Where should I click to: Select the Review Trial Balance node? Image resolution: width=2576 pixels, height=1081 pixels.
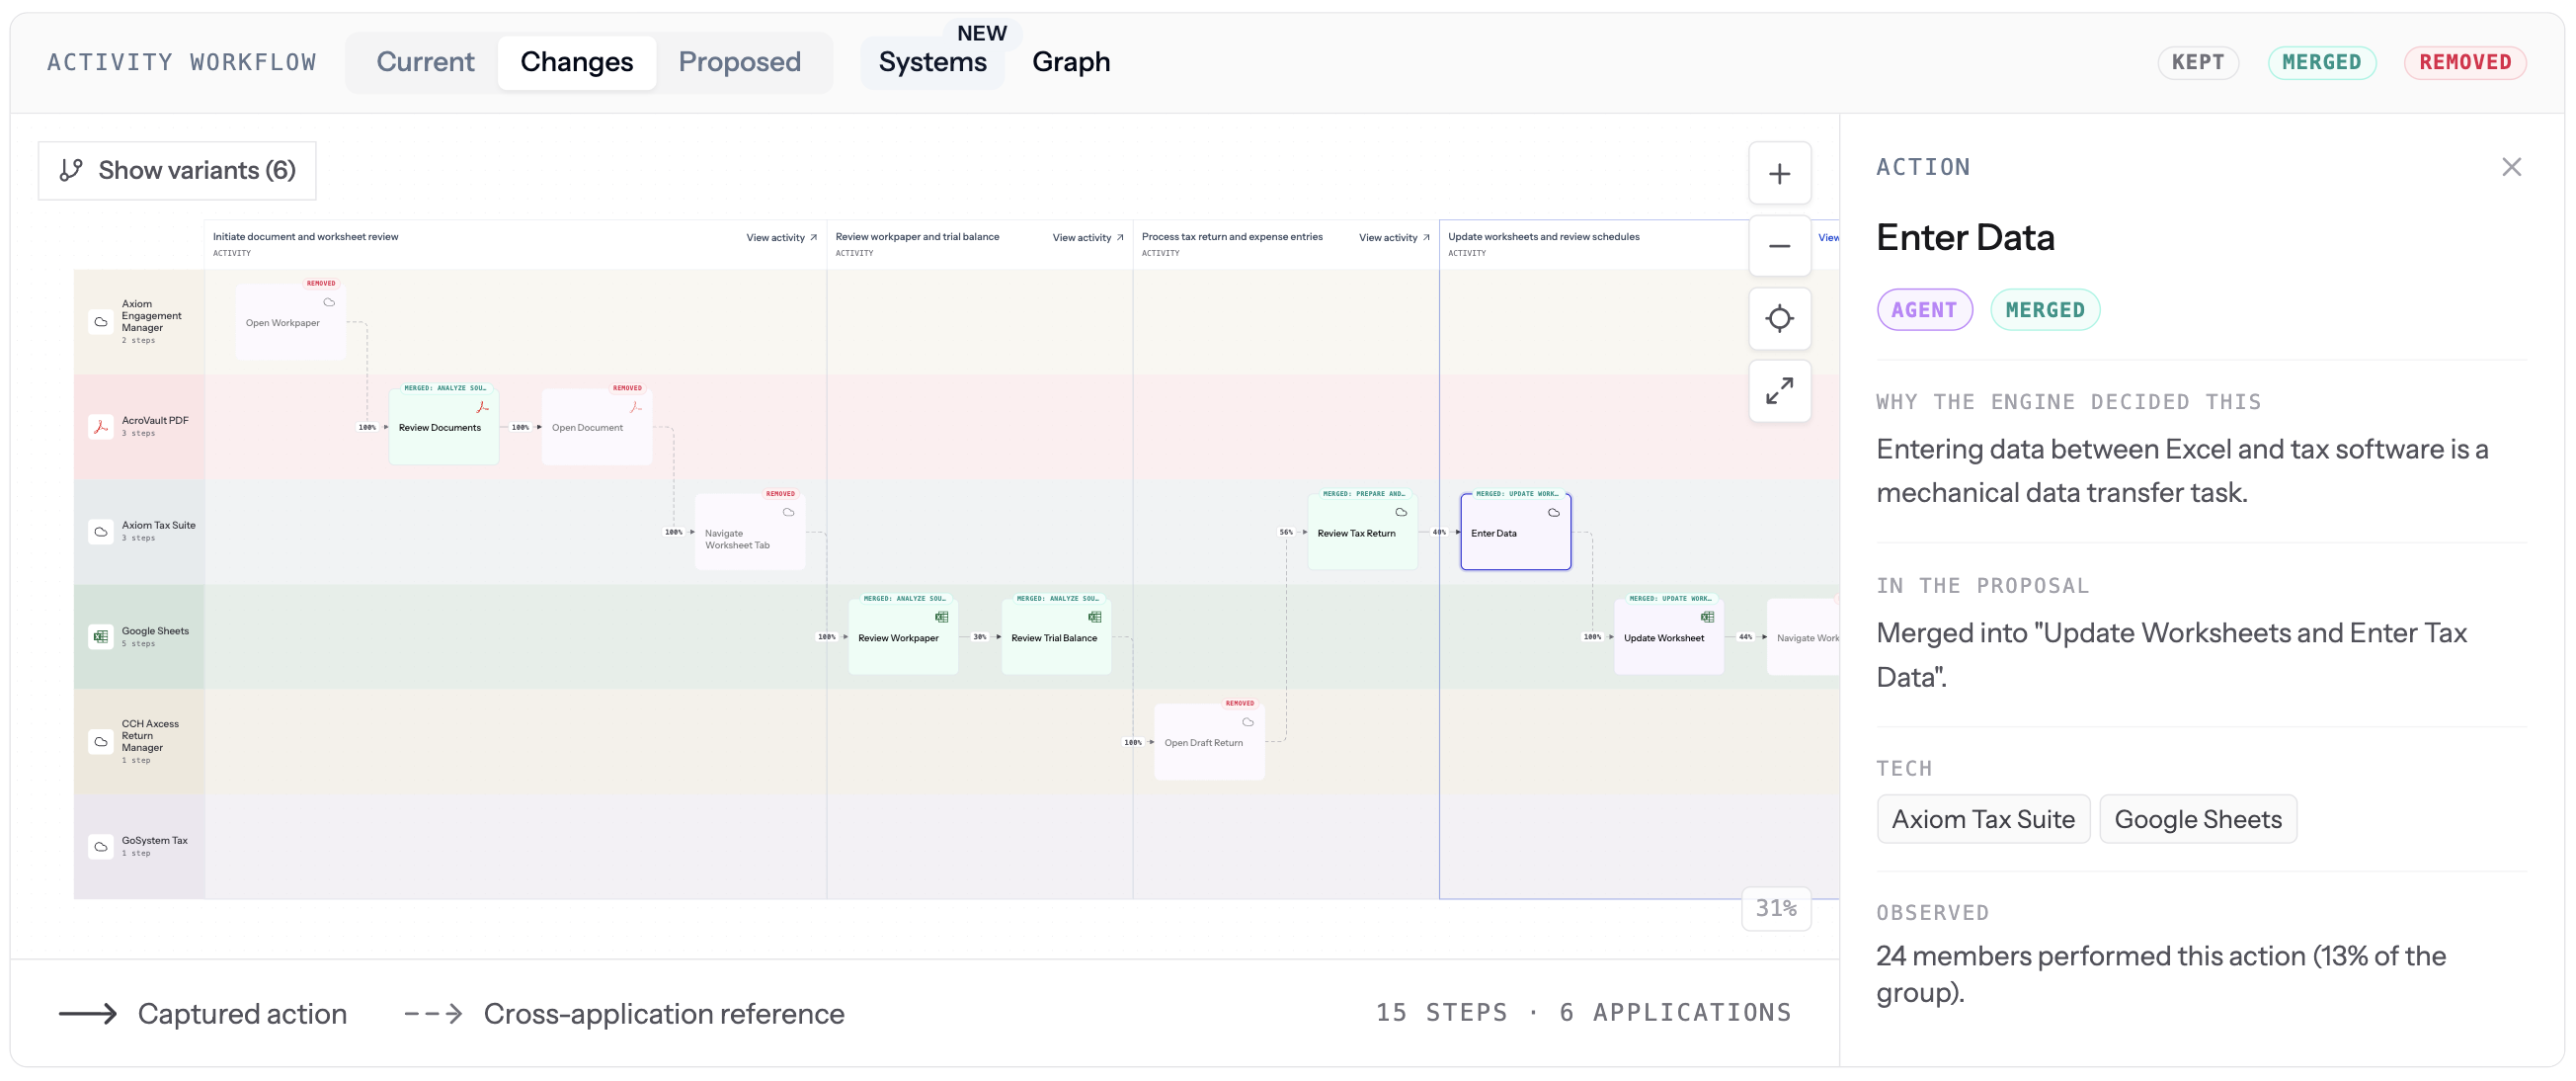1055,637
